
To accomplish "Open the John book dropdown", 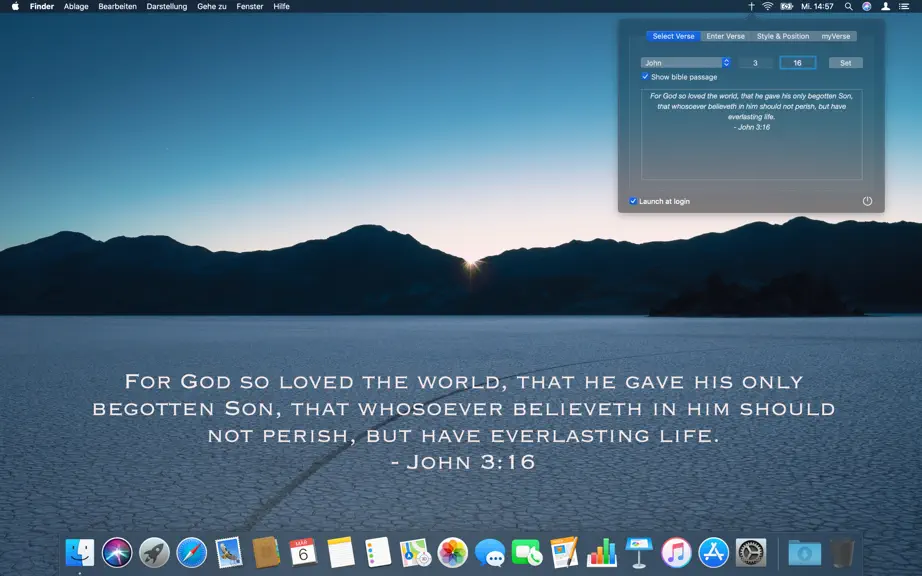I will pyautogui.click(x=686, y=62).
